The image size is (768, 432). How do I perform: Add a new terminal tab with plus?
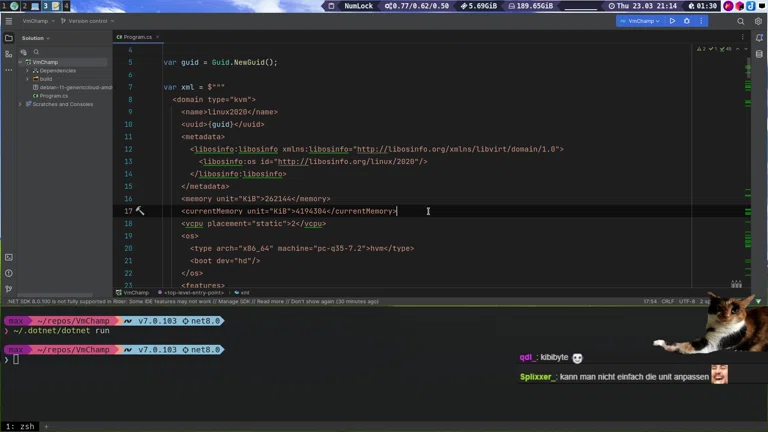[47, 426]
